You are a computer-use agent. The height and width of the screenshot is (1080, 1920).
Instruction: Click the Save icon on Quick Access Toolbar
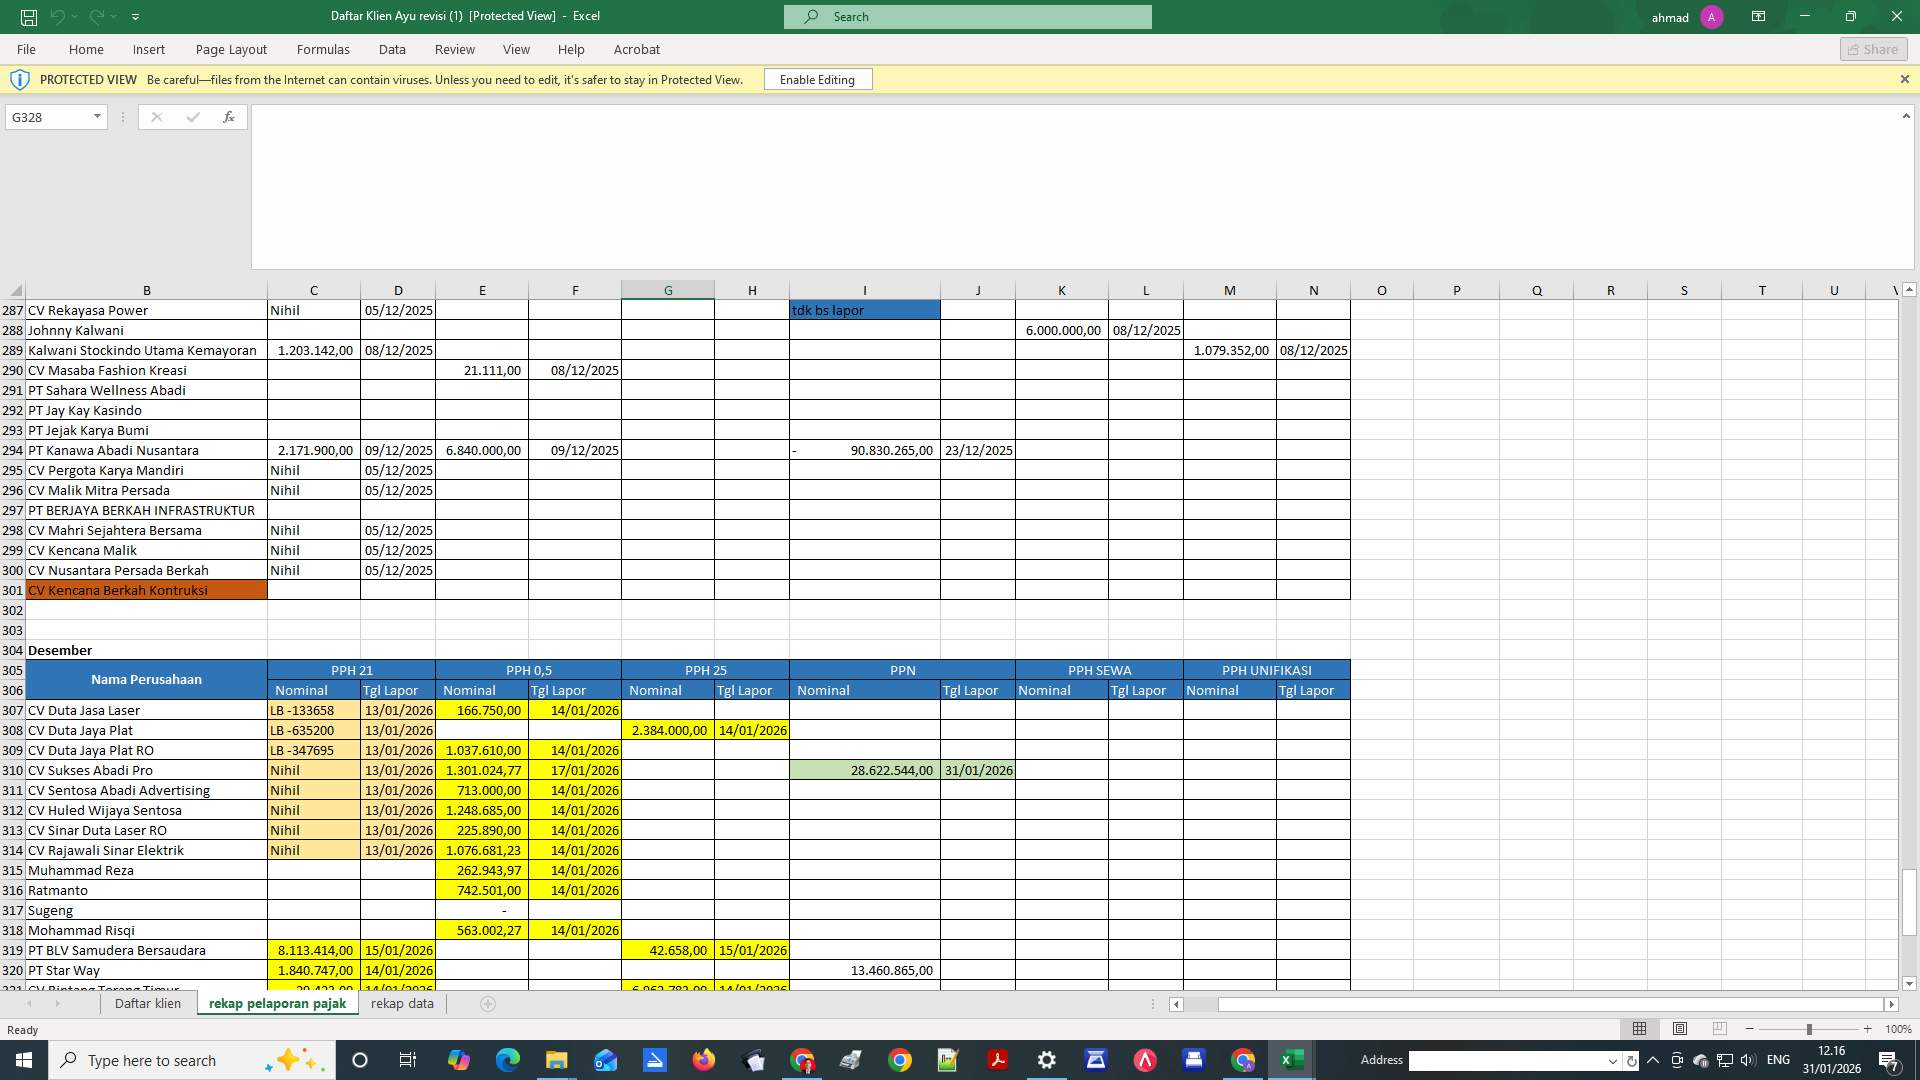click(x=29, y=16)
